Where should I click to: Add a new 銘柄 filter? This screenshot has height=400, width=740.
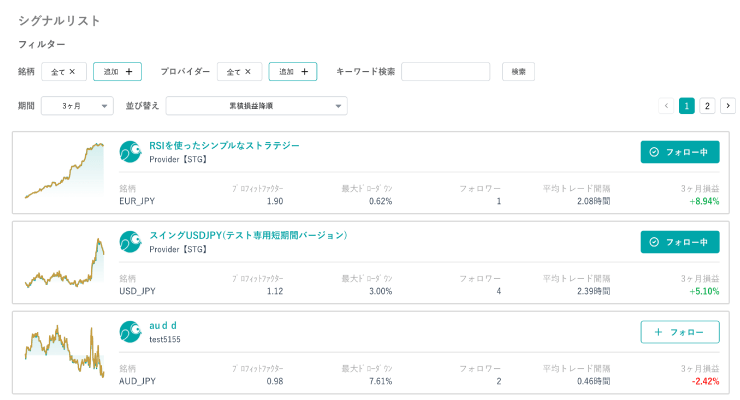(117, 72)
